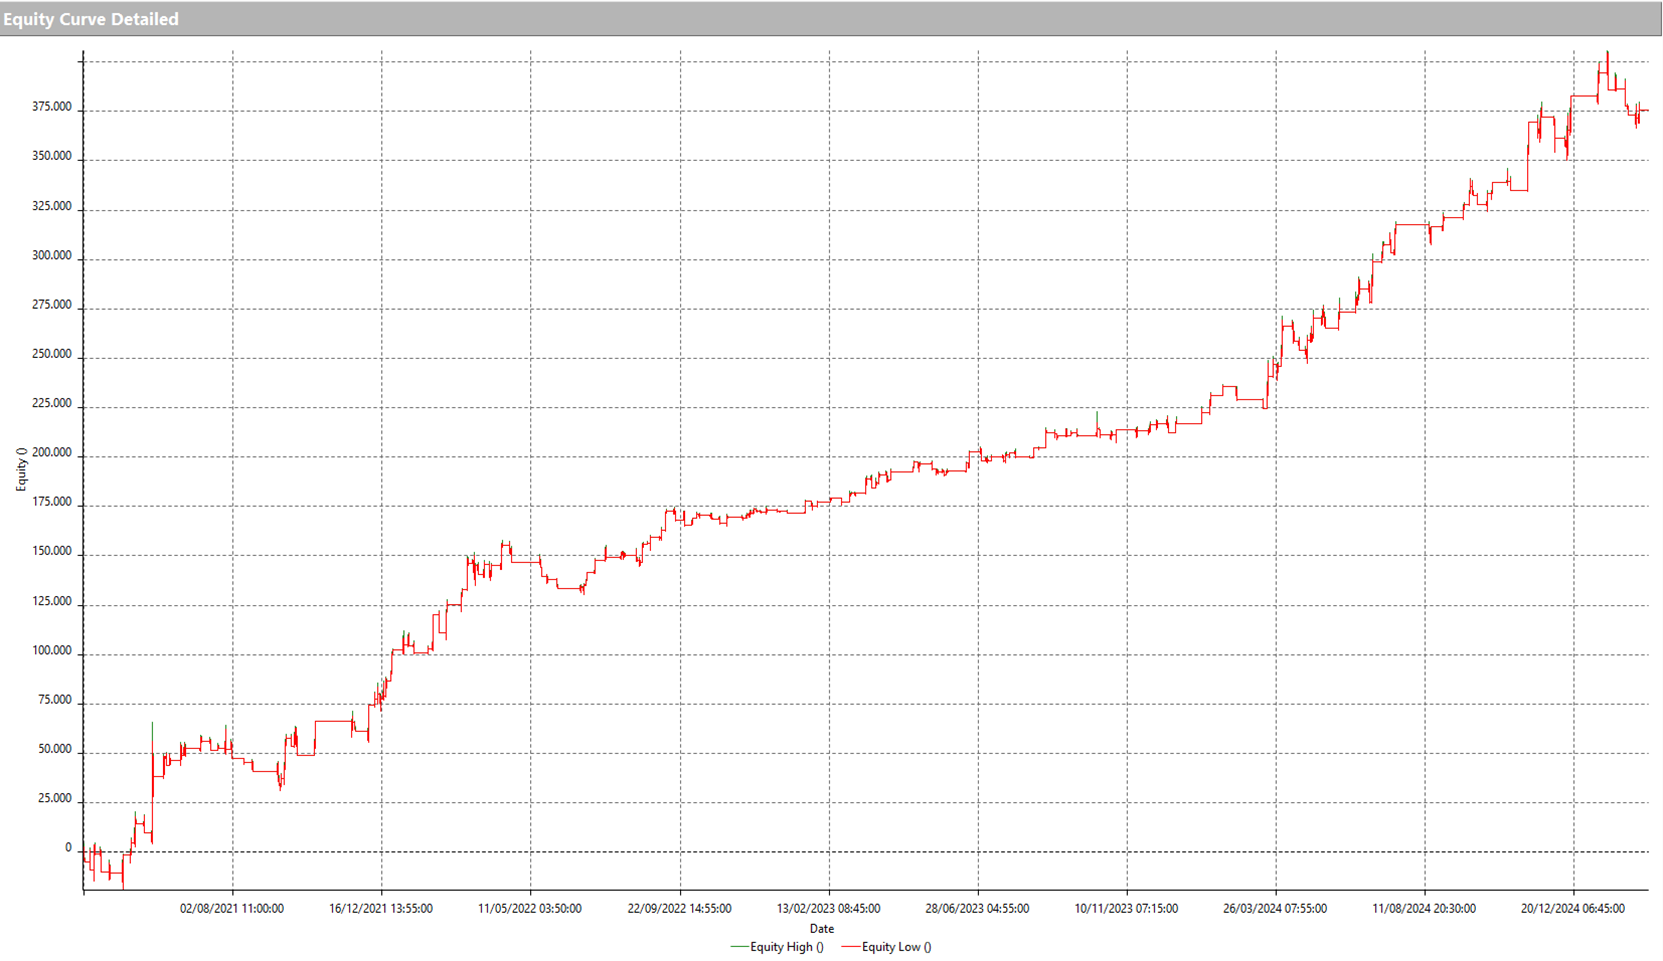Click the Date x-axis title

[821, 929]
